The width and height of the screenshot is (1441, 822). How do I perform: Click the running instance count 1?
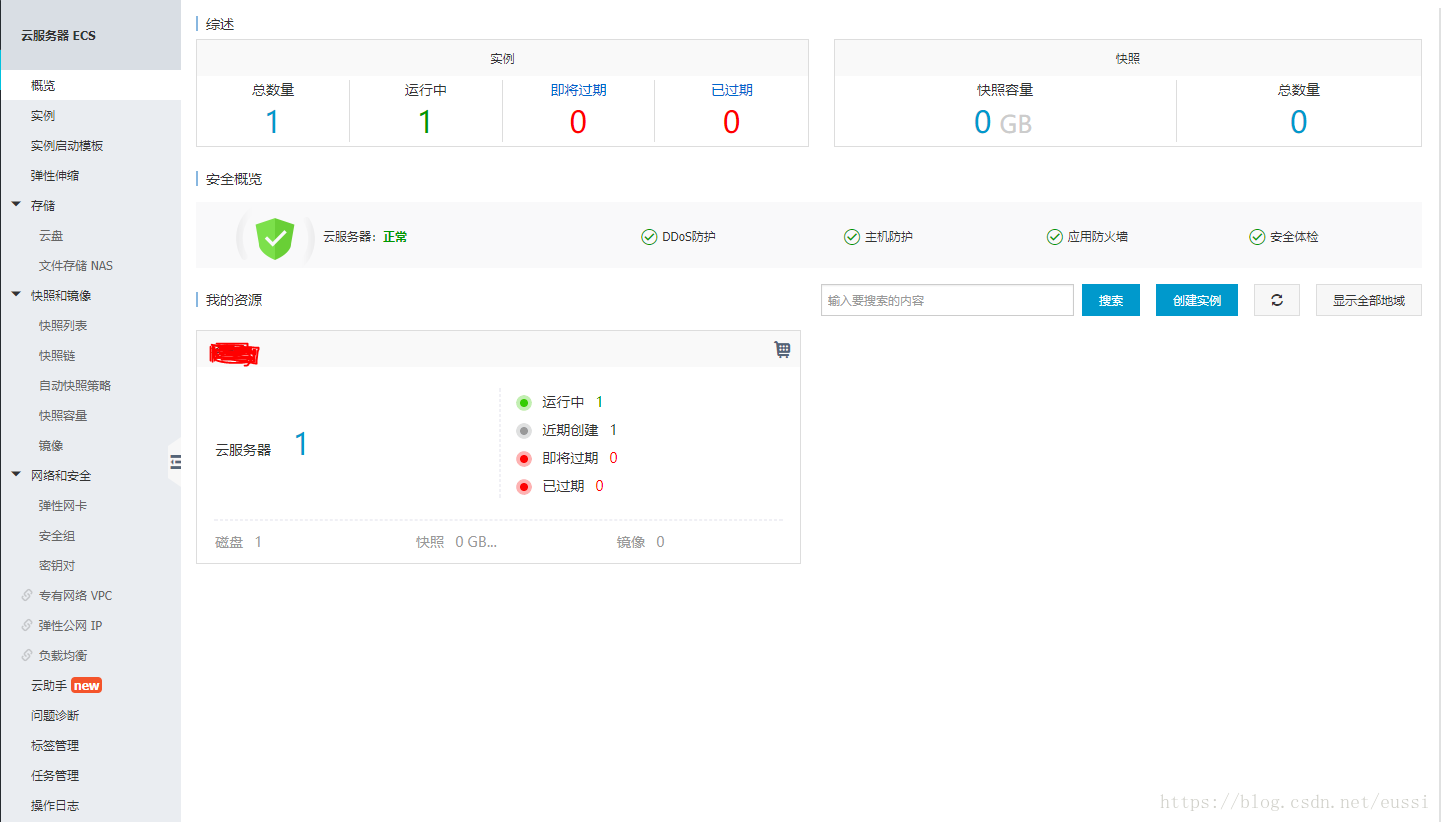425,122
